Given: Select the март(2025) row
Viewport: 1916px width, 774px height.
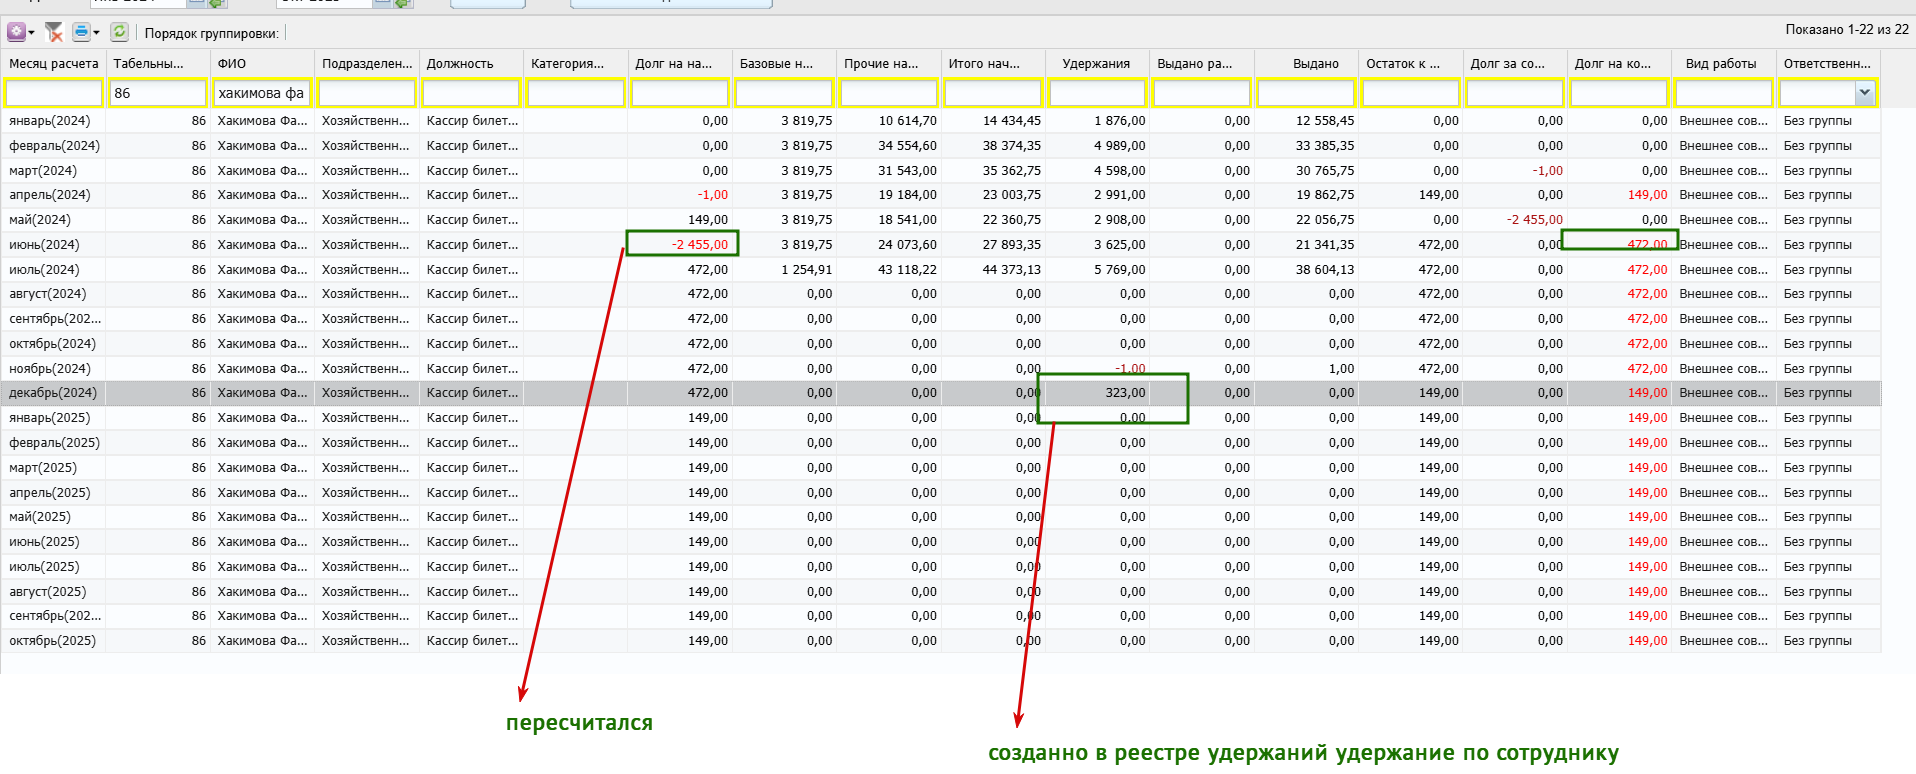Looking at the screenshot, I should [x=941, y=468].
